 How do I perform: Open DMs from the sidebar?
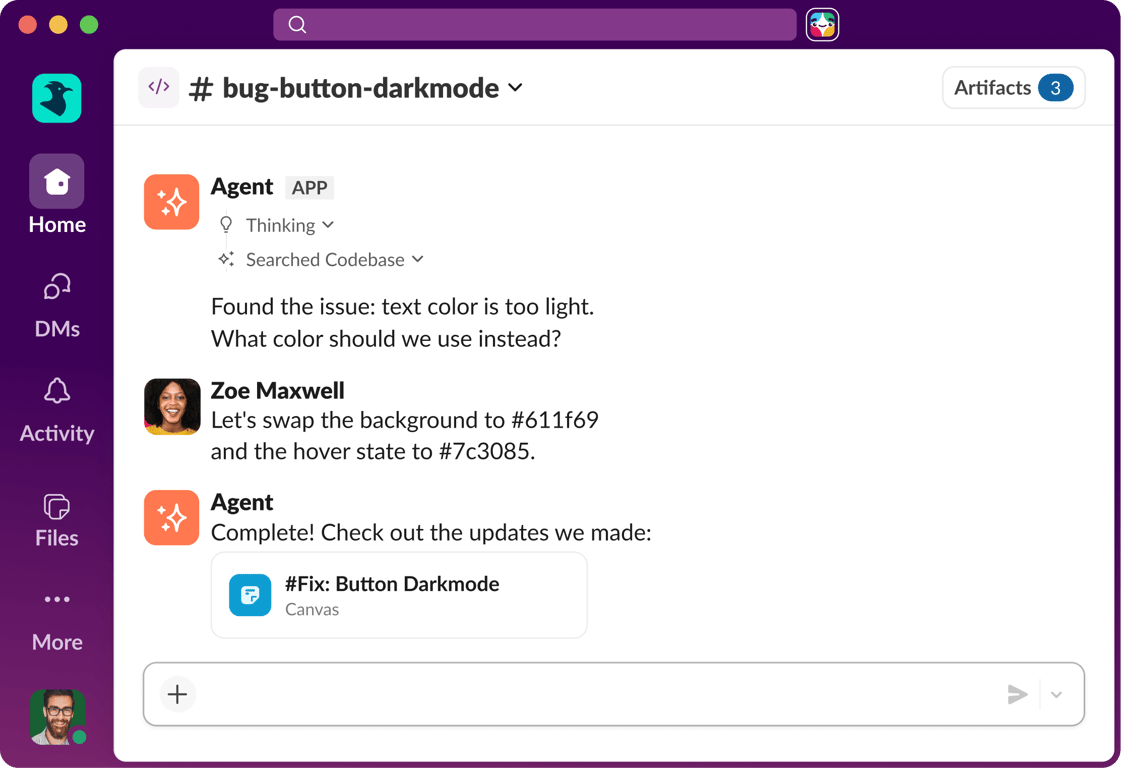click(x=56, y=306)
